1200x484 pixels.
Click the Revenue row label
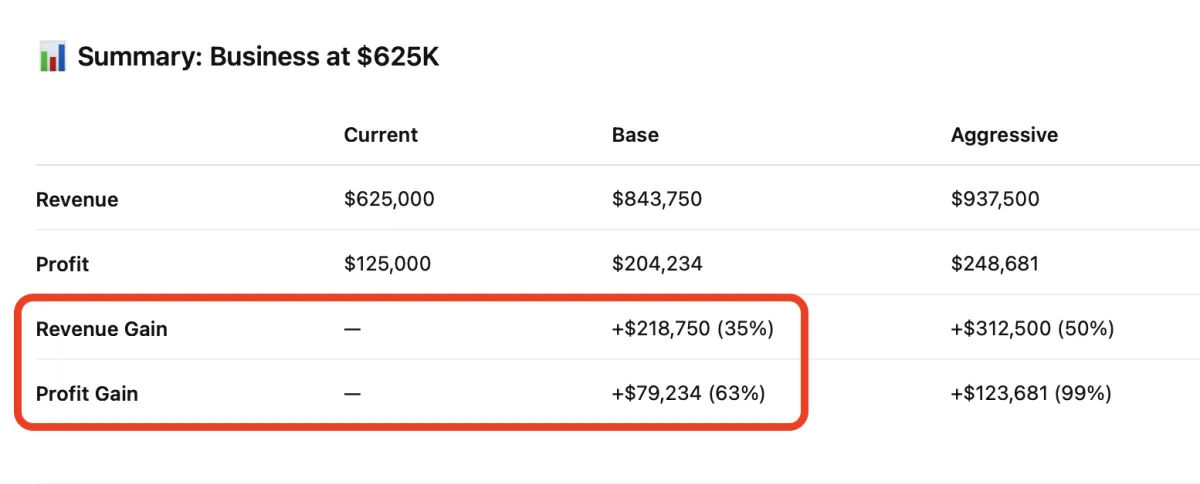(77, 200)
